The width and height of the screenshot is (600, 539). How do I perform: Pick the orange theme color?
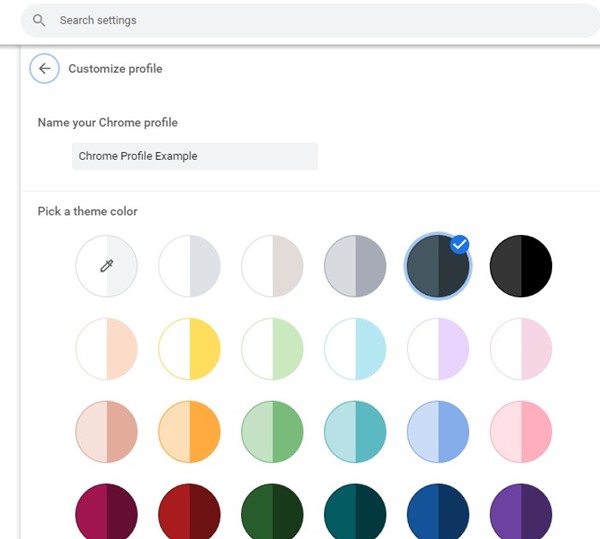[x=189, y=432]
